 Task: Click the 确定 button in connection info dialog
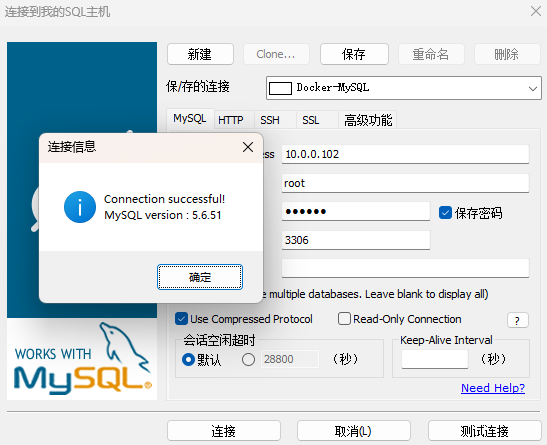pyautogui.click(x=200, y=277)
